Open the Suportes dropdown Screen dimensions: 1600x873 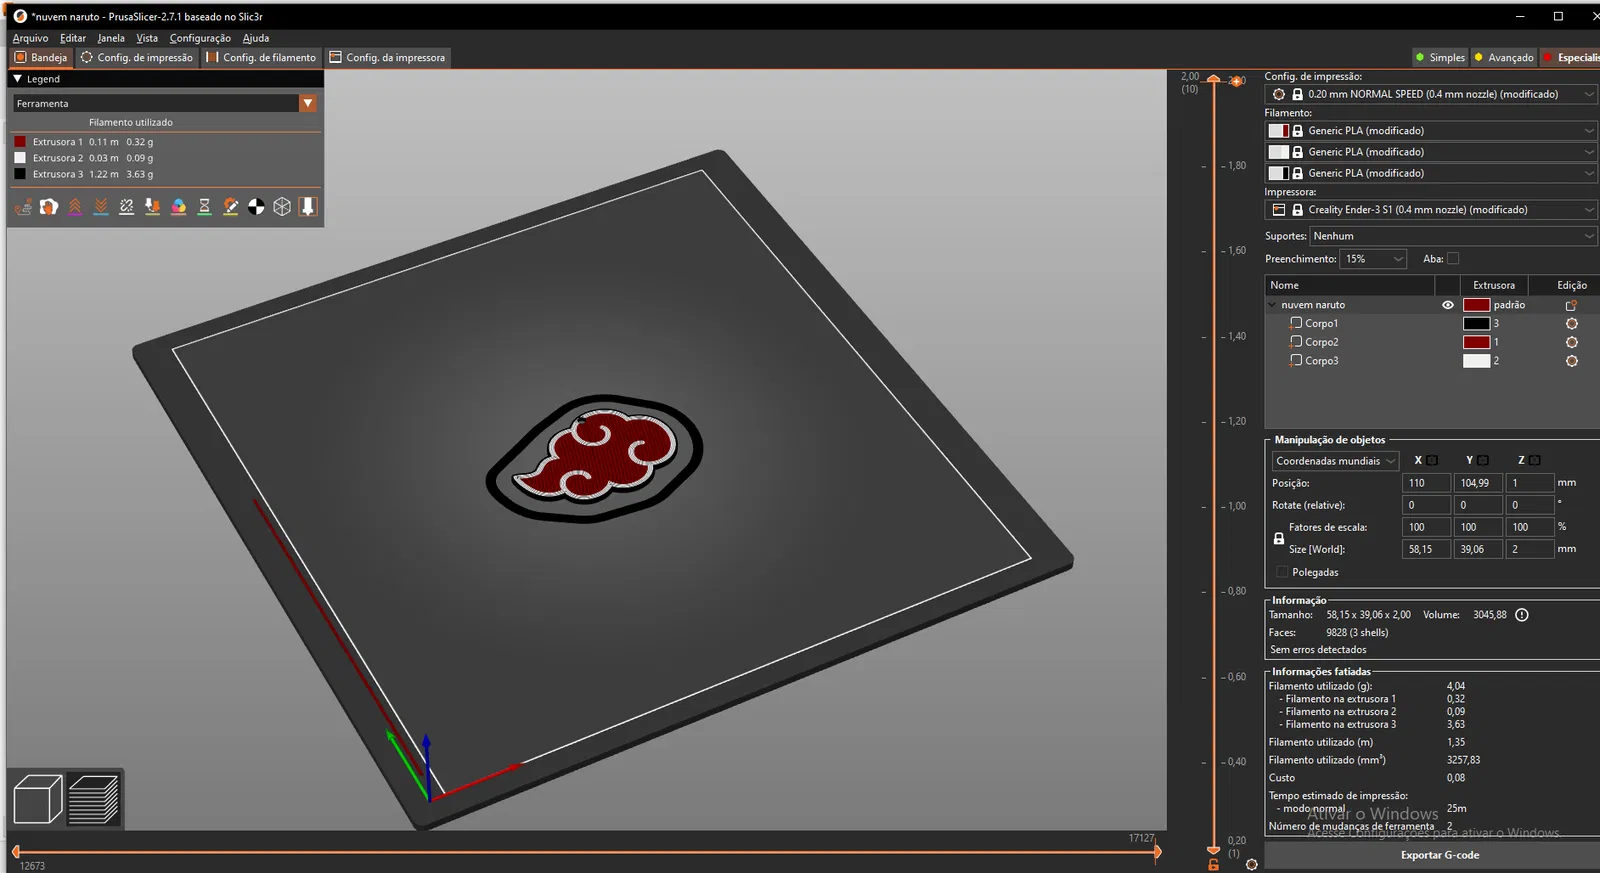pos(1453,236)
